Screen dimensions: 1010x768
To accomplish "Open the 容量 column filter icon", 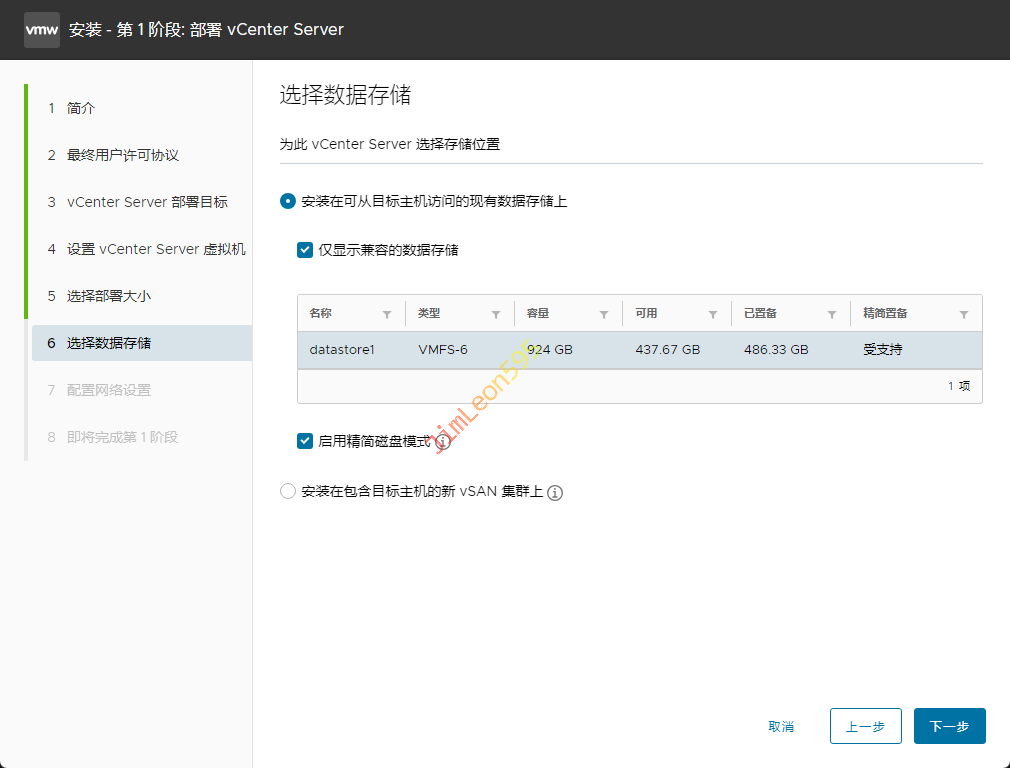I will [604, 314].
